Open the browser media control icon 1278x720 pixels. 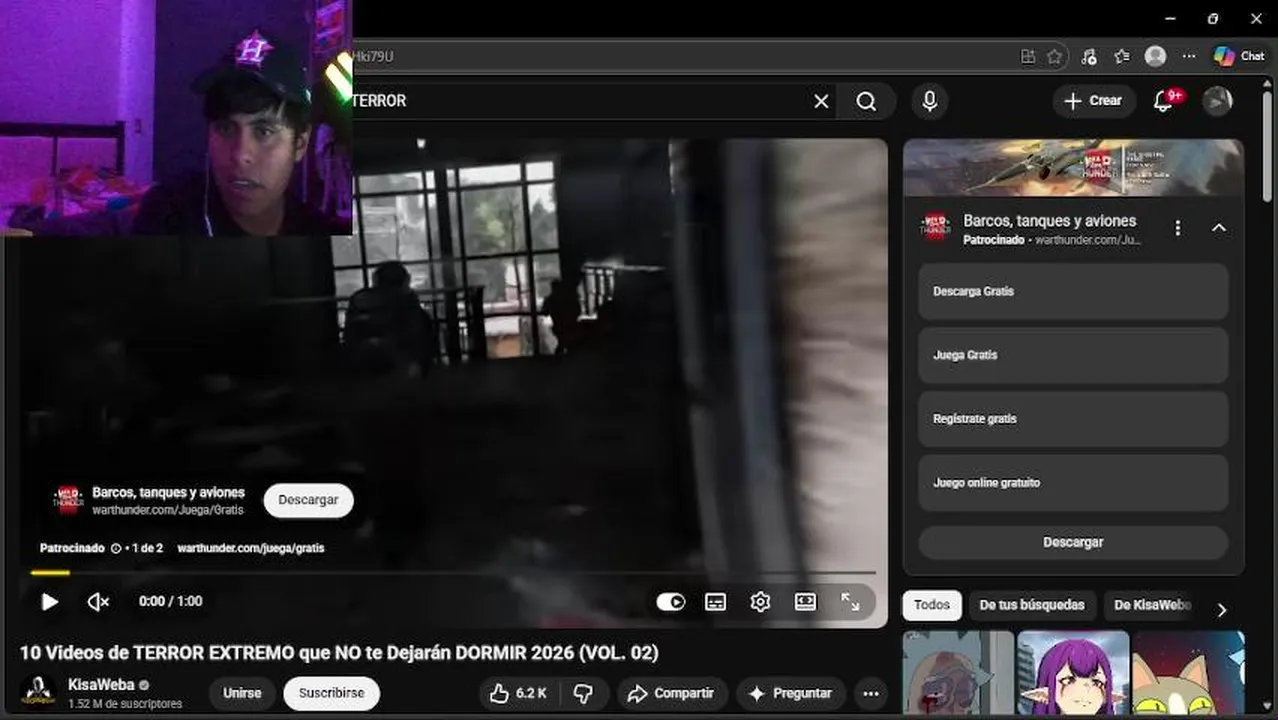pos(1089,57)
